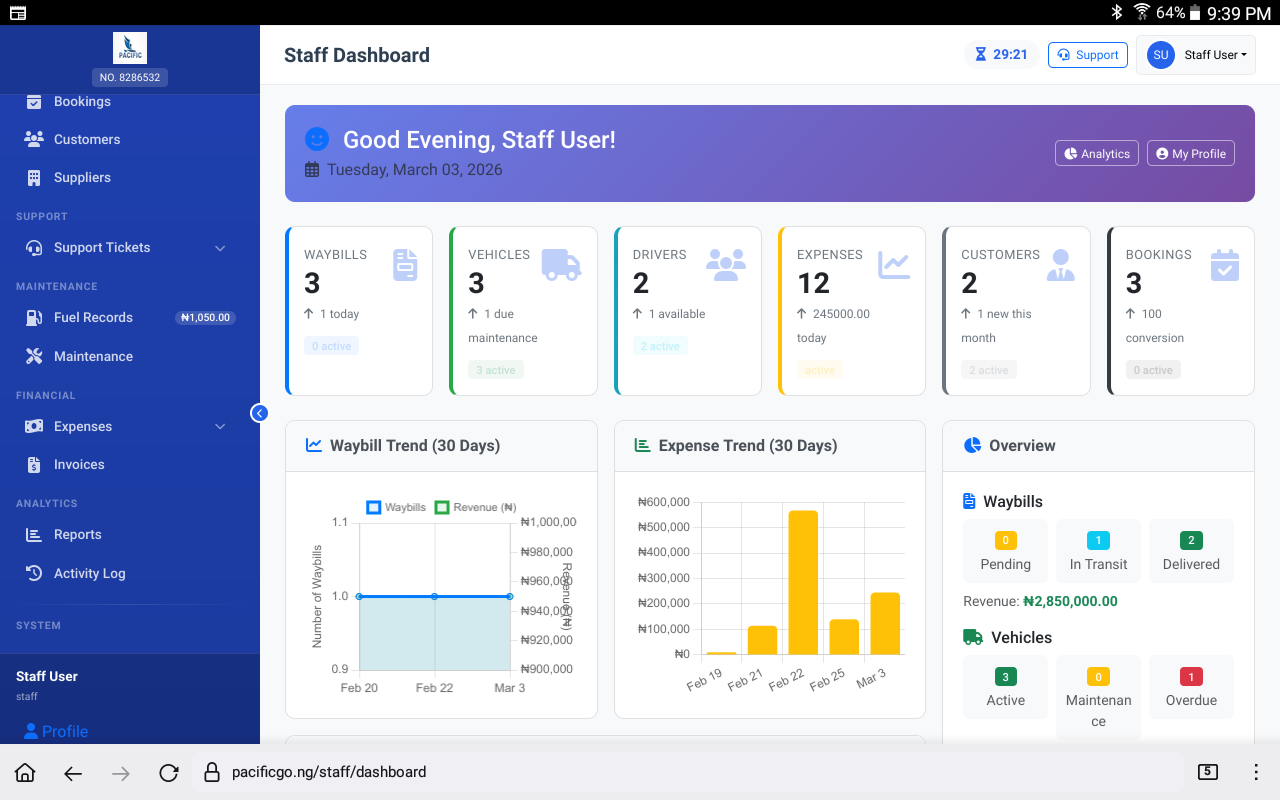Click the browser address bar URL
The height and width of the screenshot is (800, 1280).
click(x=329, y=772)
